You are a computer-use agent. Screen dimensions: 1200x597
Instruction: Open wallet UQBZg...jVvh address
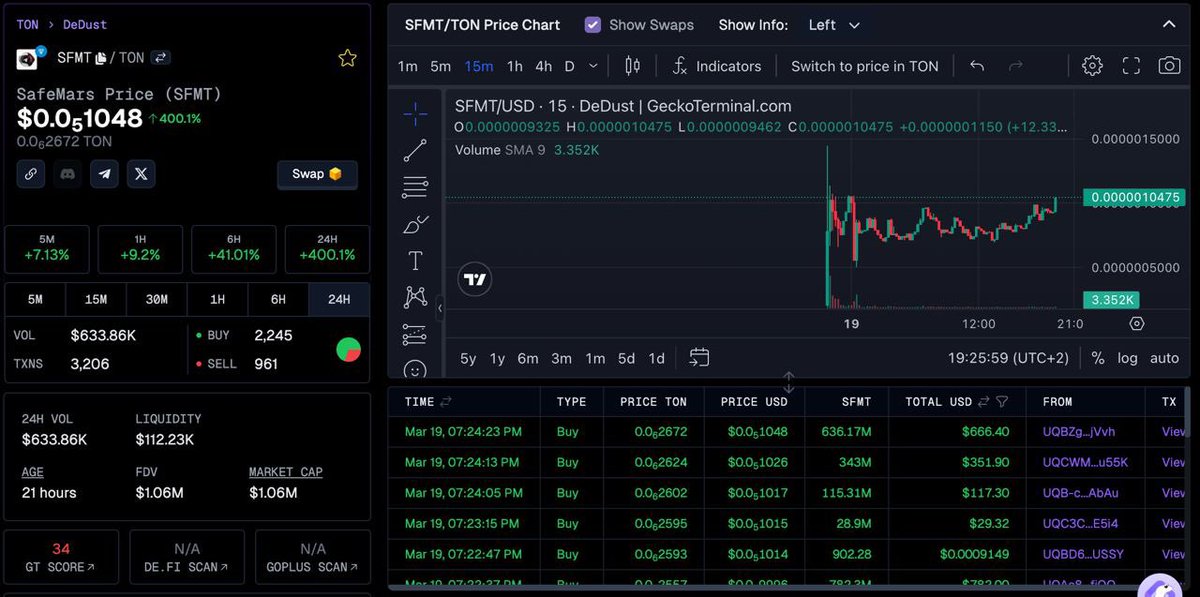coord(1078,431)
